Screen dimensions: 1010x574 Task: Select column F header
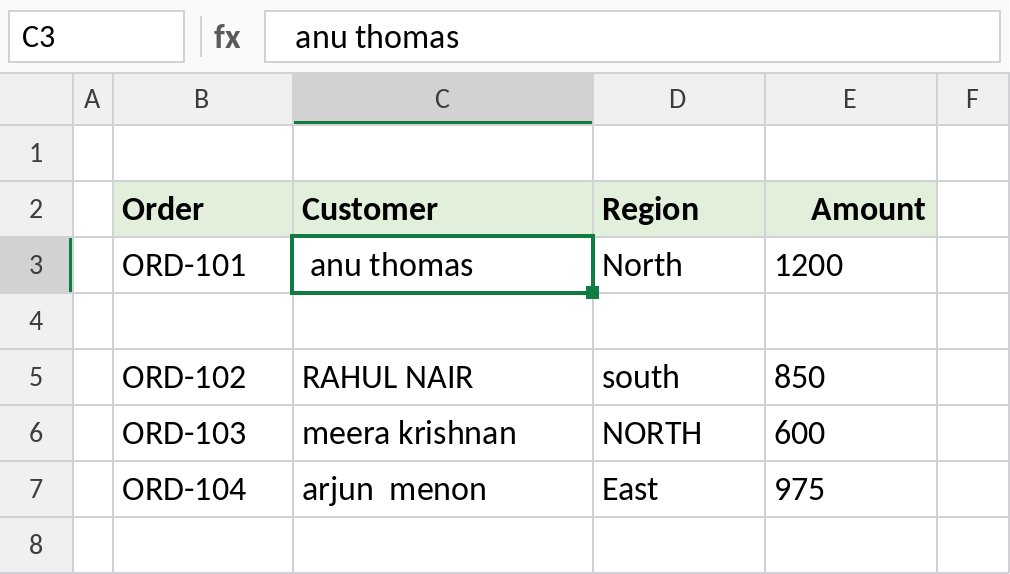973,99
